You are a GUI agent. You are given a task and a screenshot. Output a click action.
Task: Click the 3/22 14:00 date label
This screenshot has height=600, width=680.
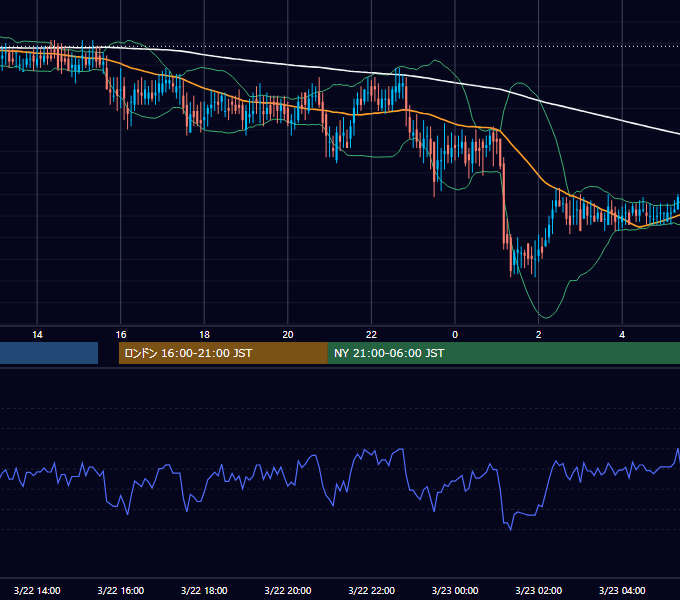[x=37, y=590]
